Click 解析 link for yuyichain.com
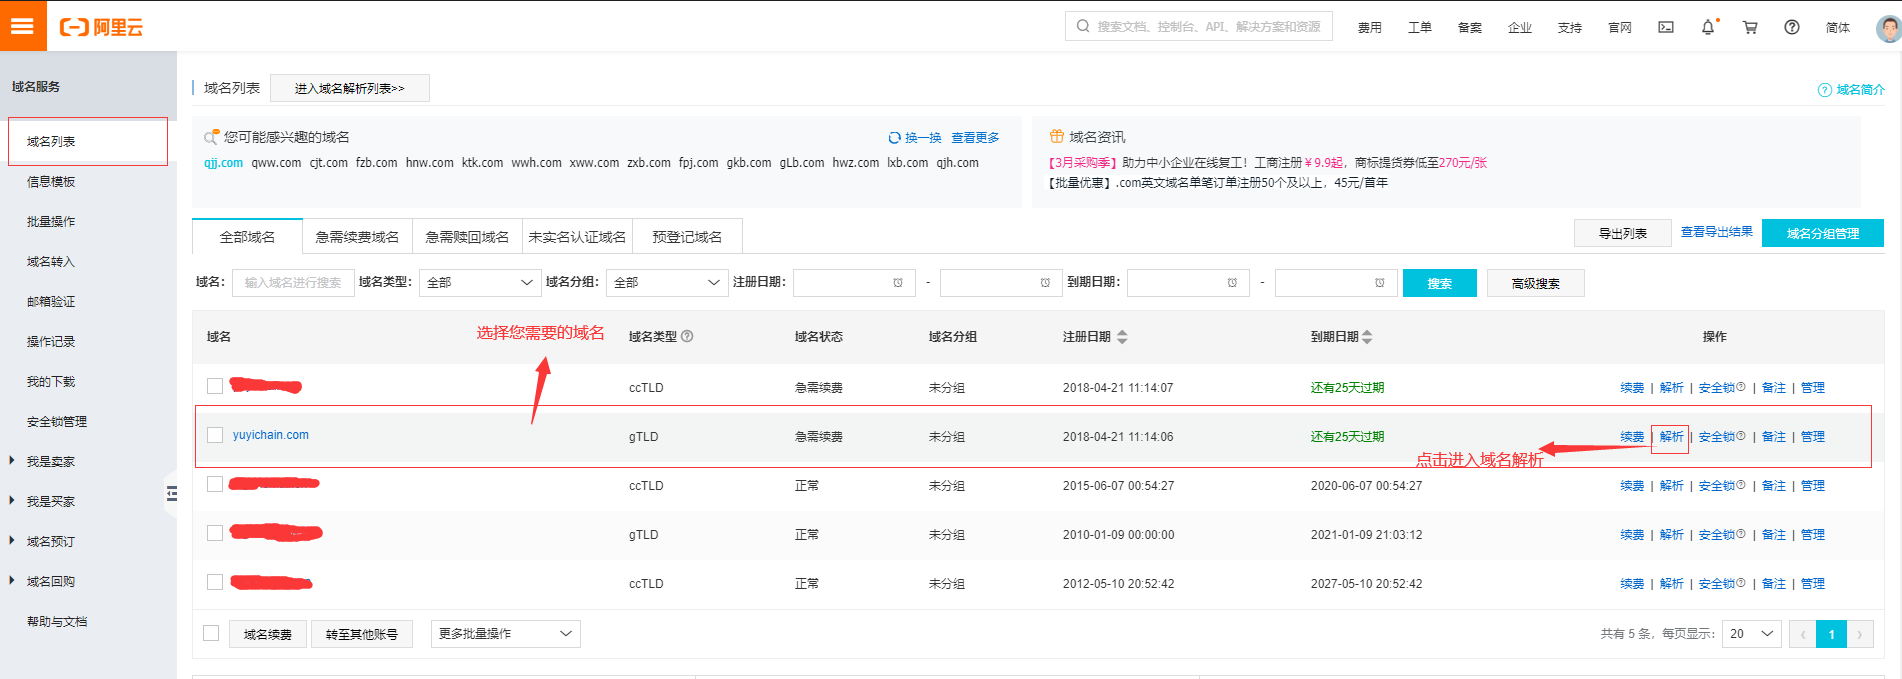Screen dimensions: 1902x679 [1671, 437]
